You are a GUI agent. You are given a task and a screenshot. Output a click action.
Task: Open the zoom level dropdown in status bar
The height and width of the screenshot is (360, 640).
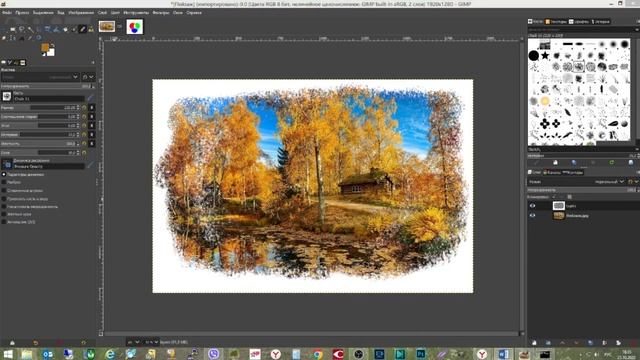[x=151, y=342]
